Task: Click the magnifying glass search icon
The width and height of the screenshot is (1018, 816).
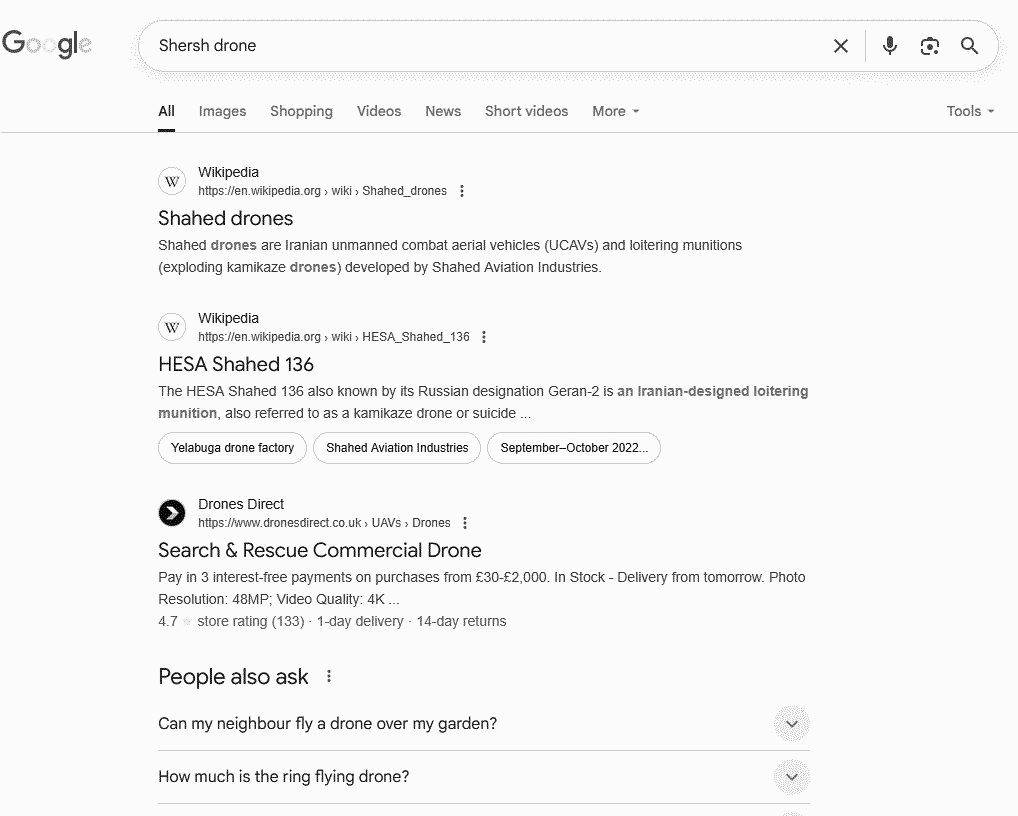Action: click(x=969, y=46)
